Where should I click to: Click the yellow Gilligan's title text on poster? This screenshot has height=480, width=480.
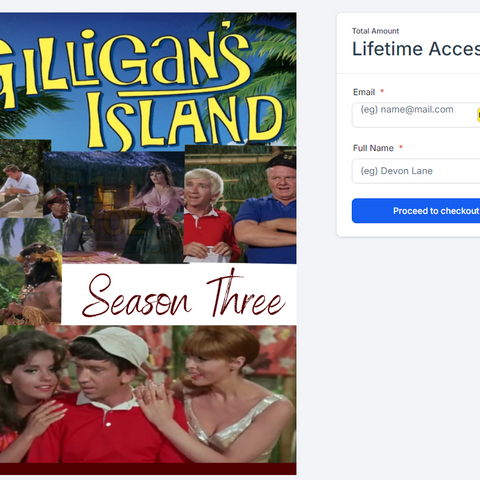[125, 63]
